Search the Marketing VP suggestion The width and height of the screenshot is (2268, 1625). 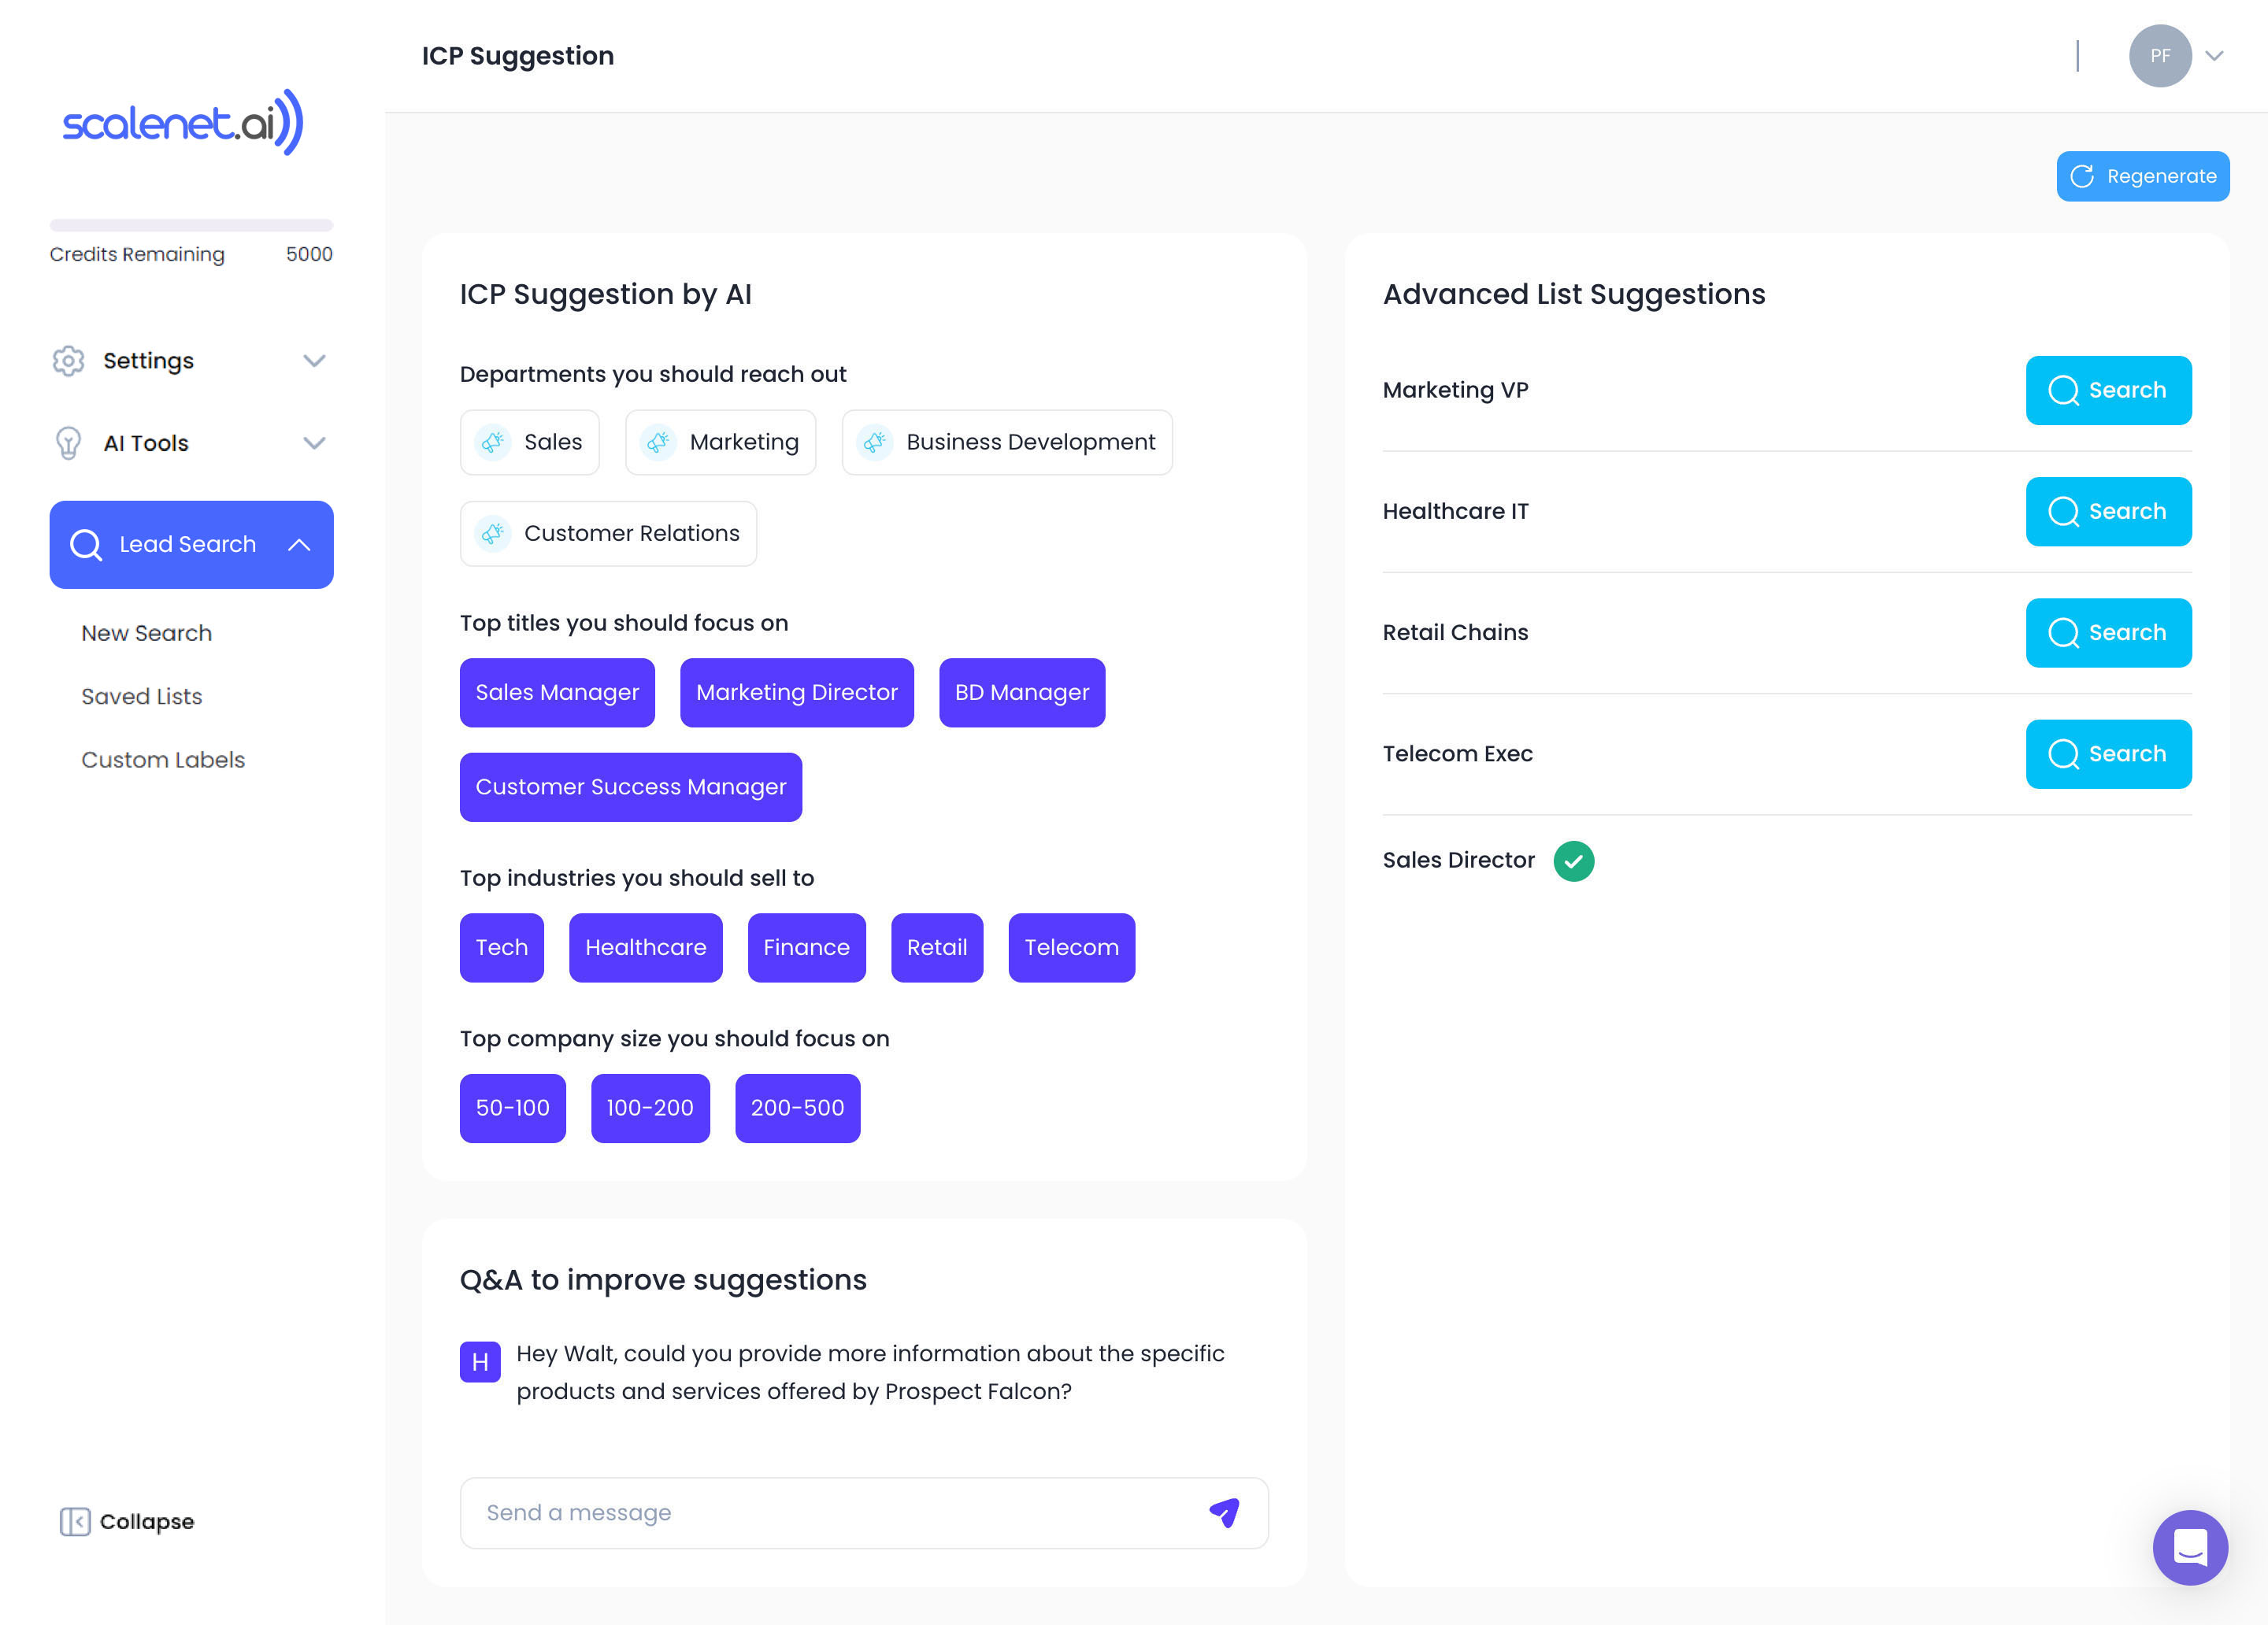2107,390
